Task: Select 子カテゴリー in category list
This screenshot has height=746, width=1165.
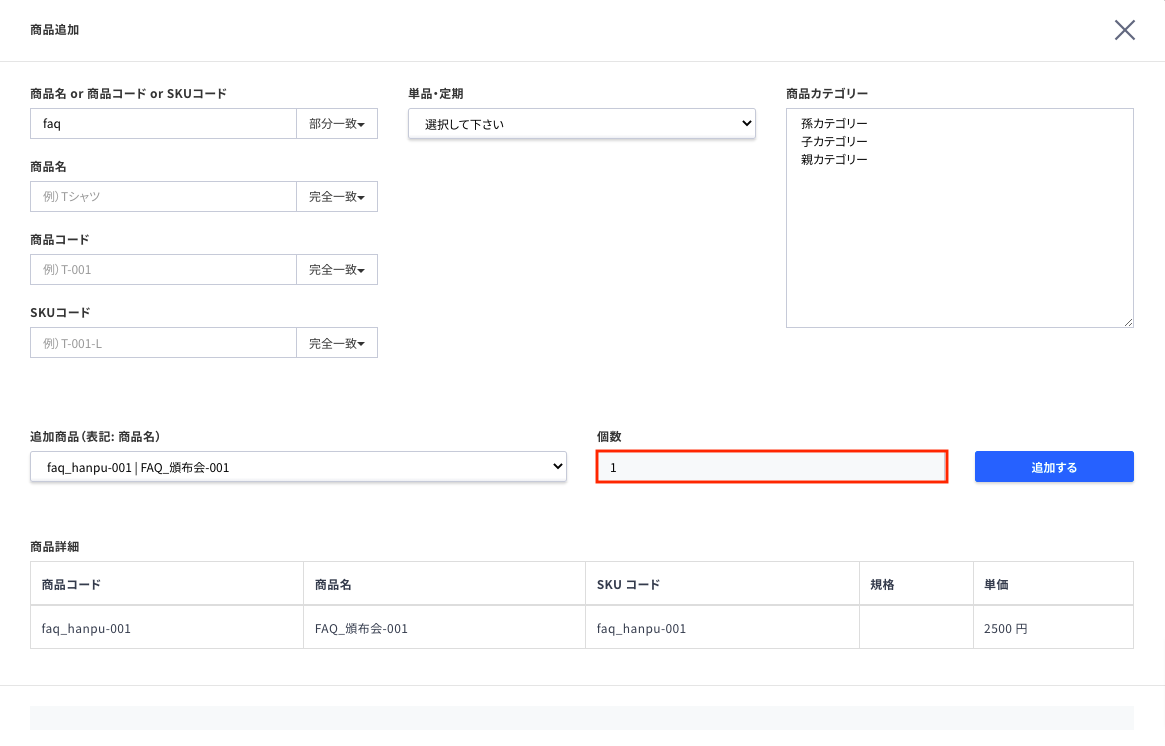Action: pos(834,141)
